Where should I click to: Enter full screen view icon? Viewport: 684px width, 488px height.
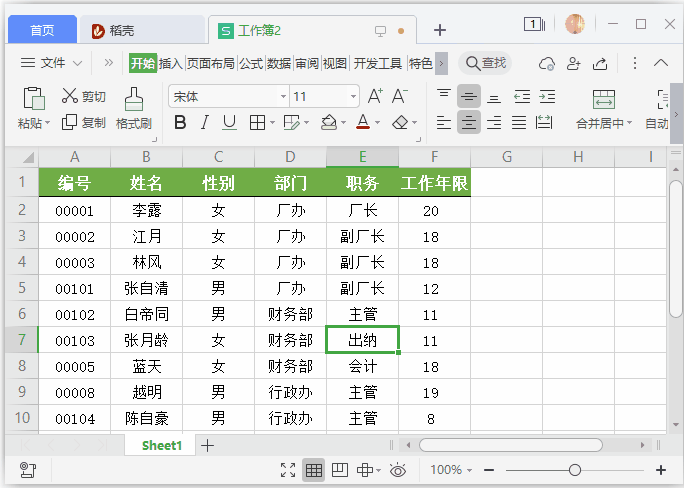(x=288, y=470)
